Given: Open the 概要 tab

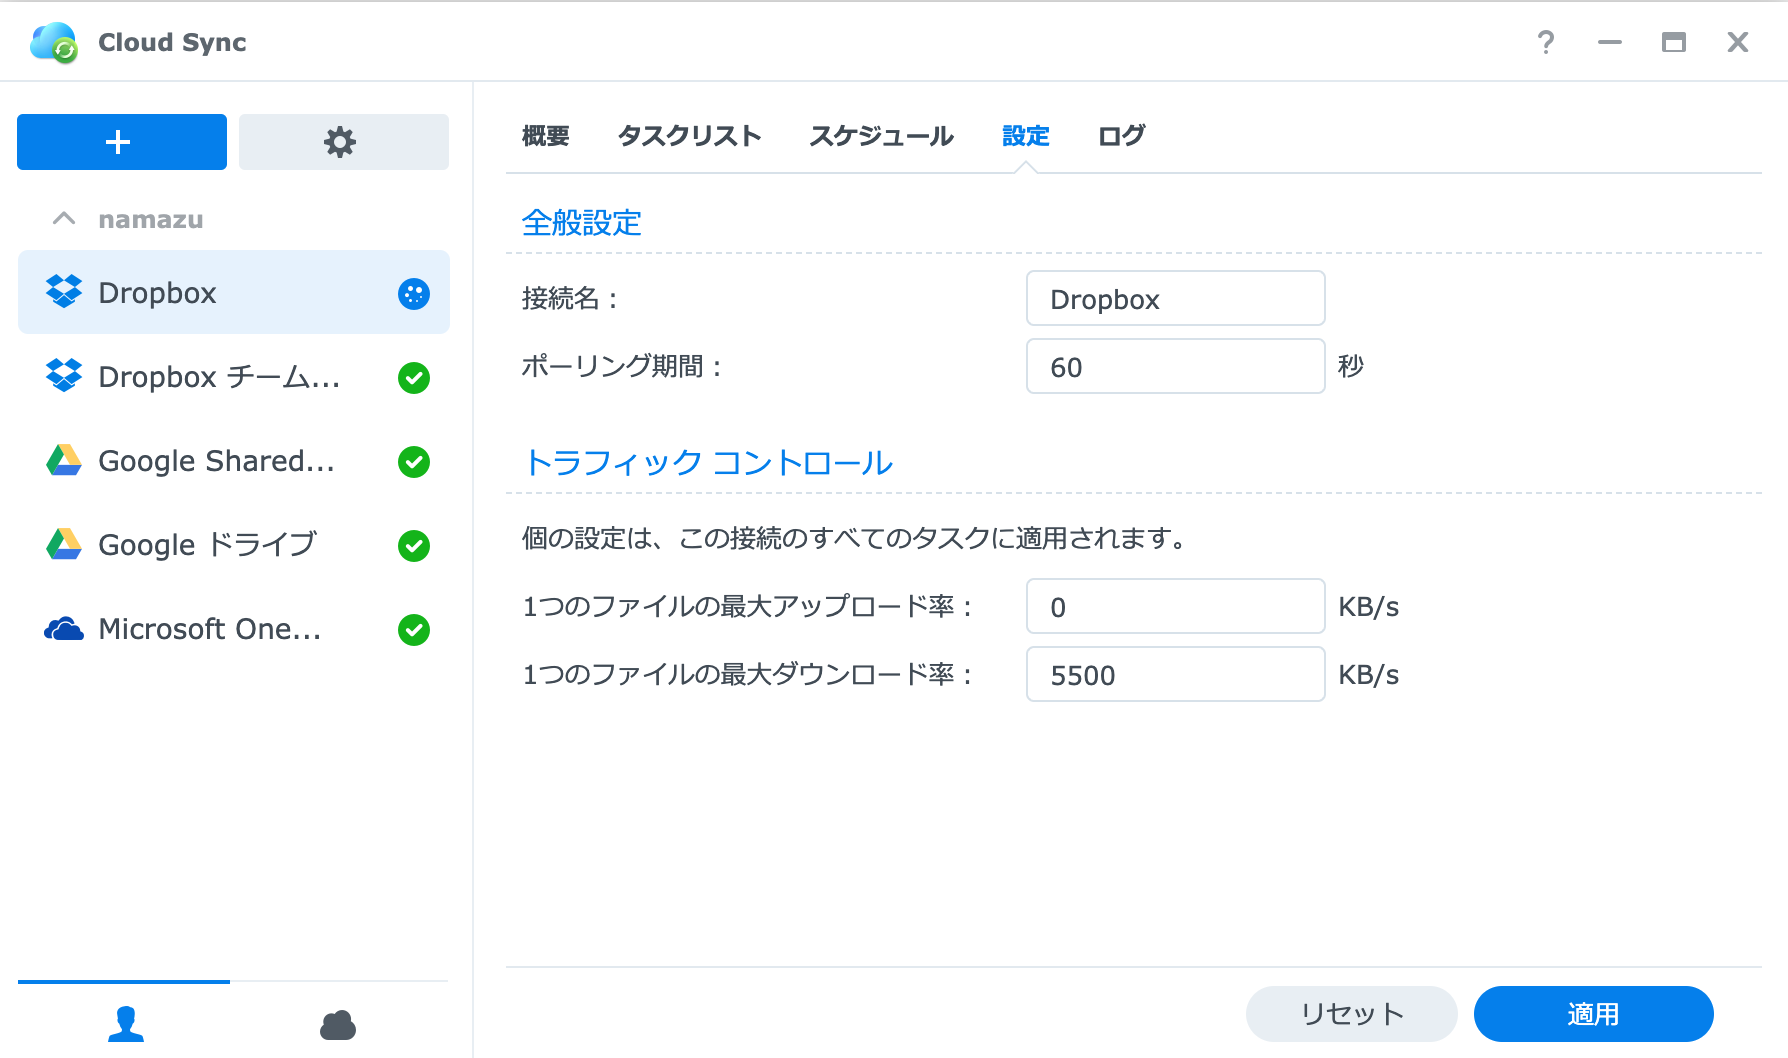Looking at the screenshot, I should [545, 136].
